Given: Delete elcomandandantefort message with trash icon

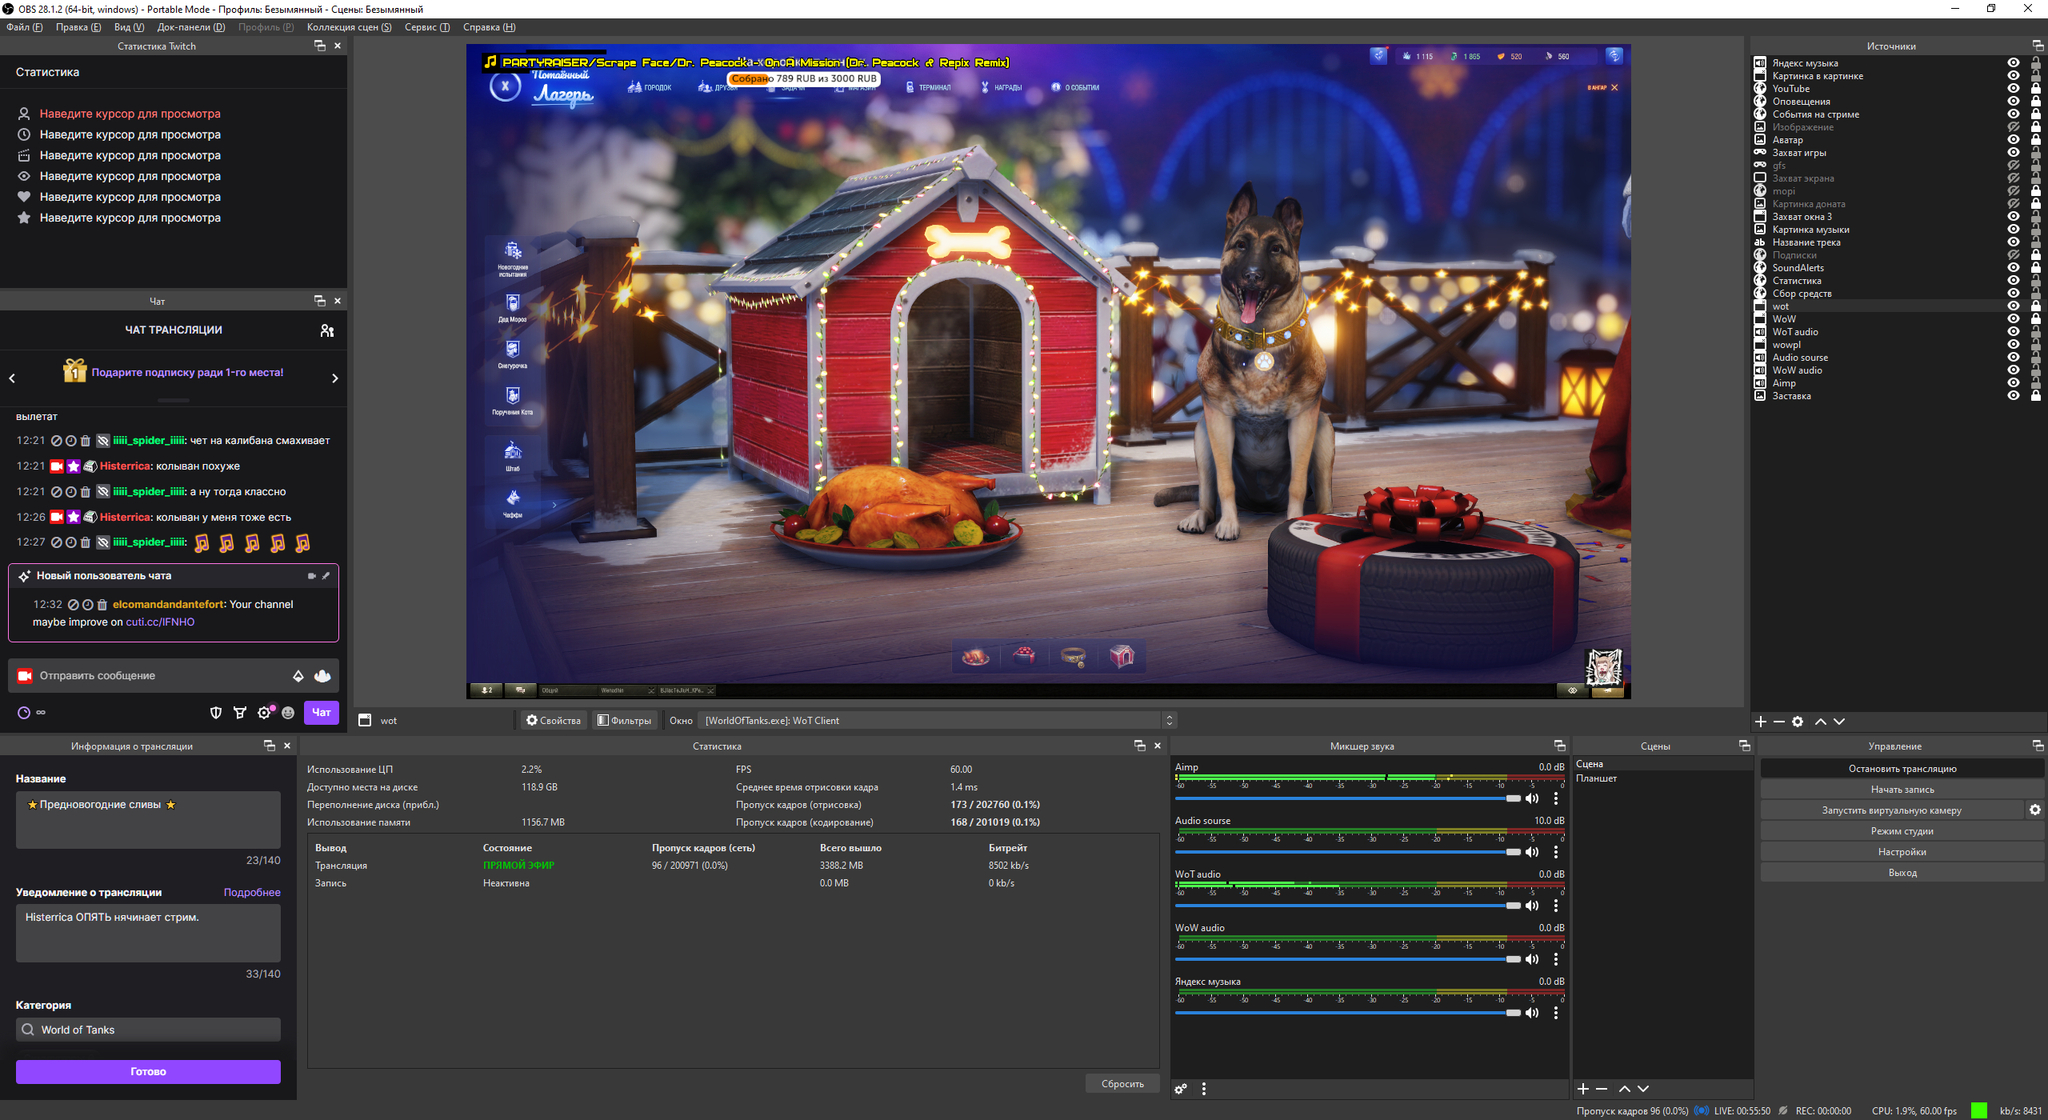Looking at the screenshot, I should coord(102,605).
